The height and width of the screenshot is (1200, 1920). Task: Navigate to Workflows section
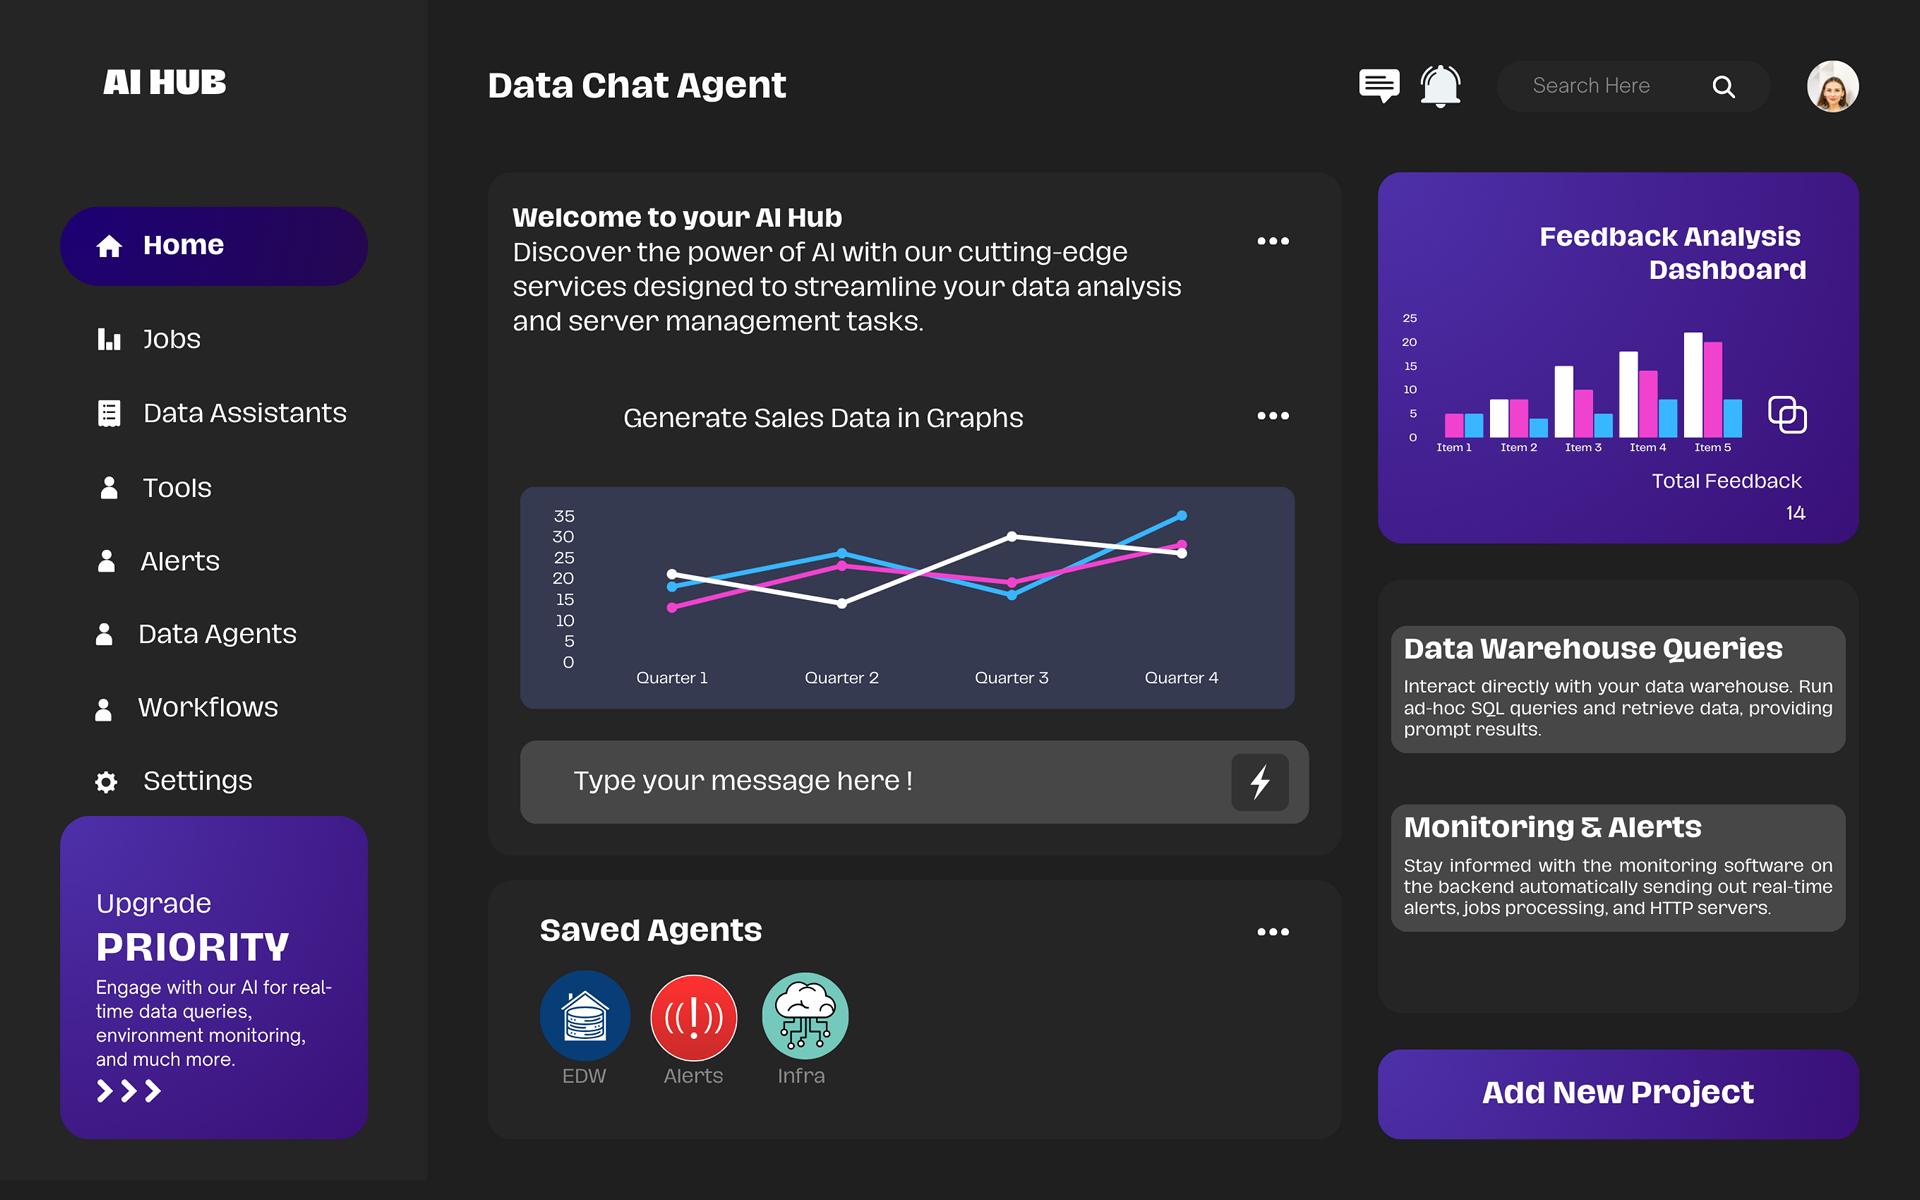(x=207, y=708)
